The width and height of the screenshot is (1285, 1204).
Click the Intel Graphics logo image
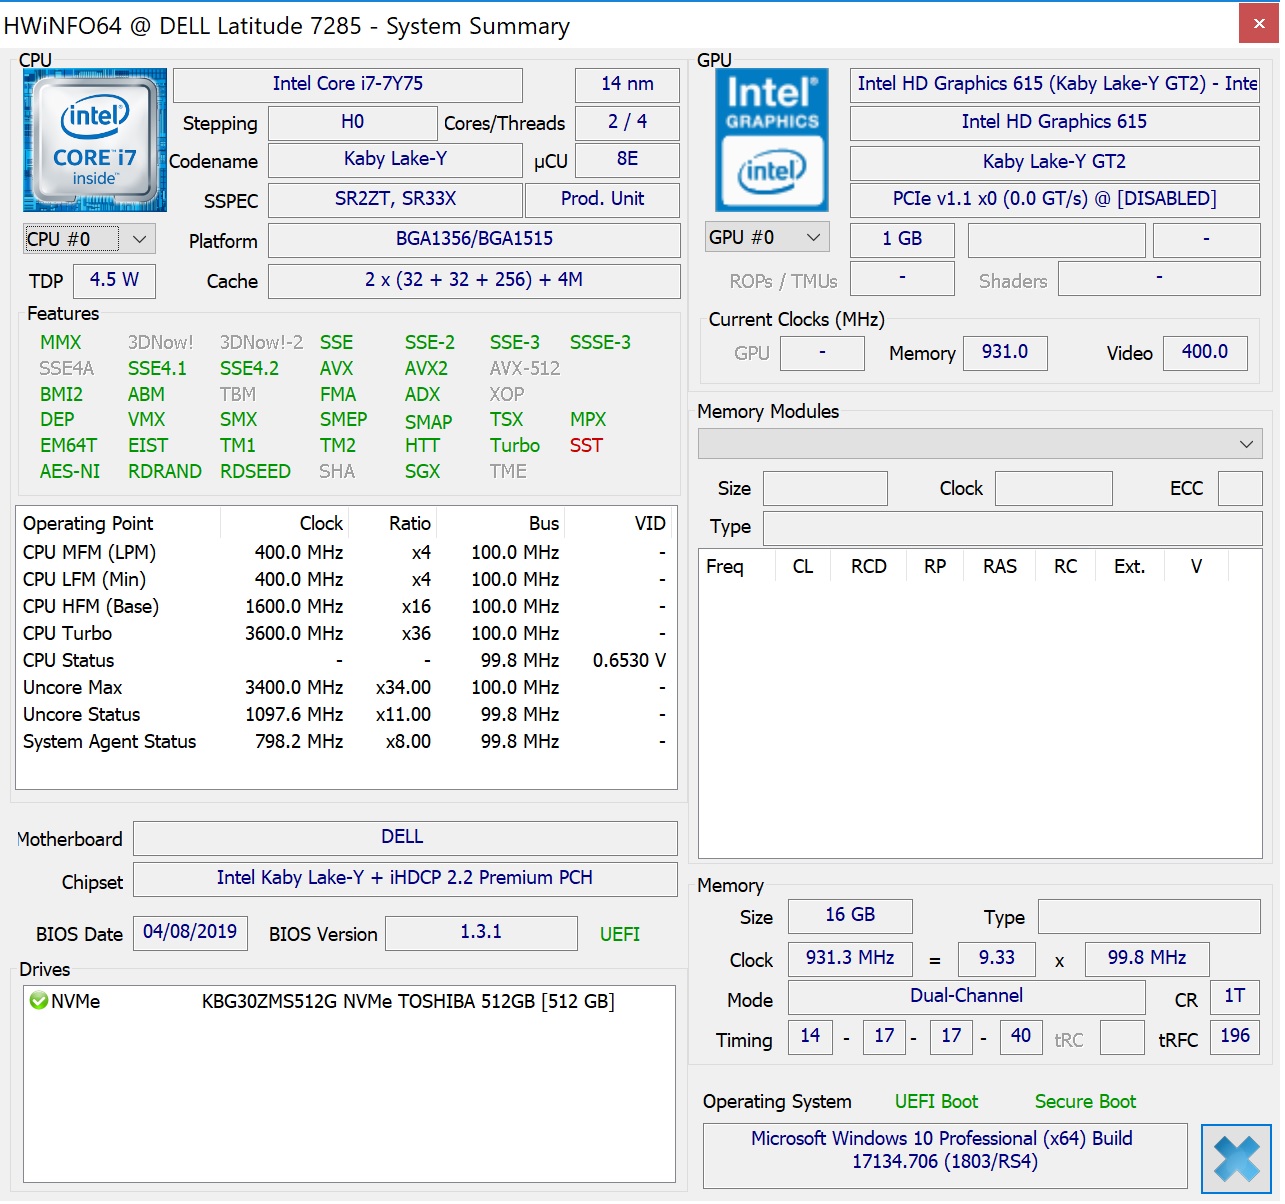(x=772, y=140)
